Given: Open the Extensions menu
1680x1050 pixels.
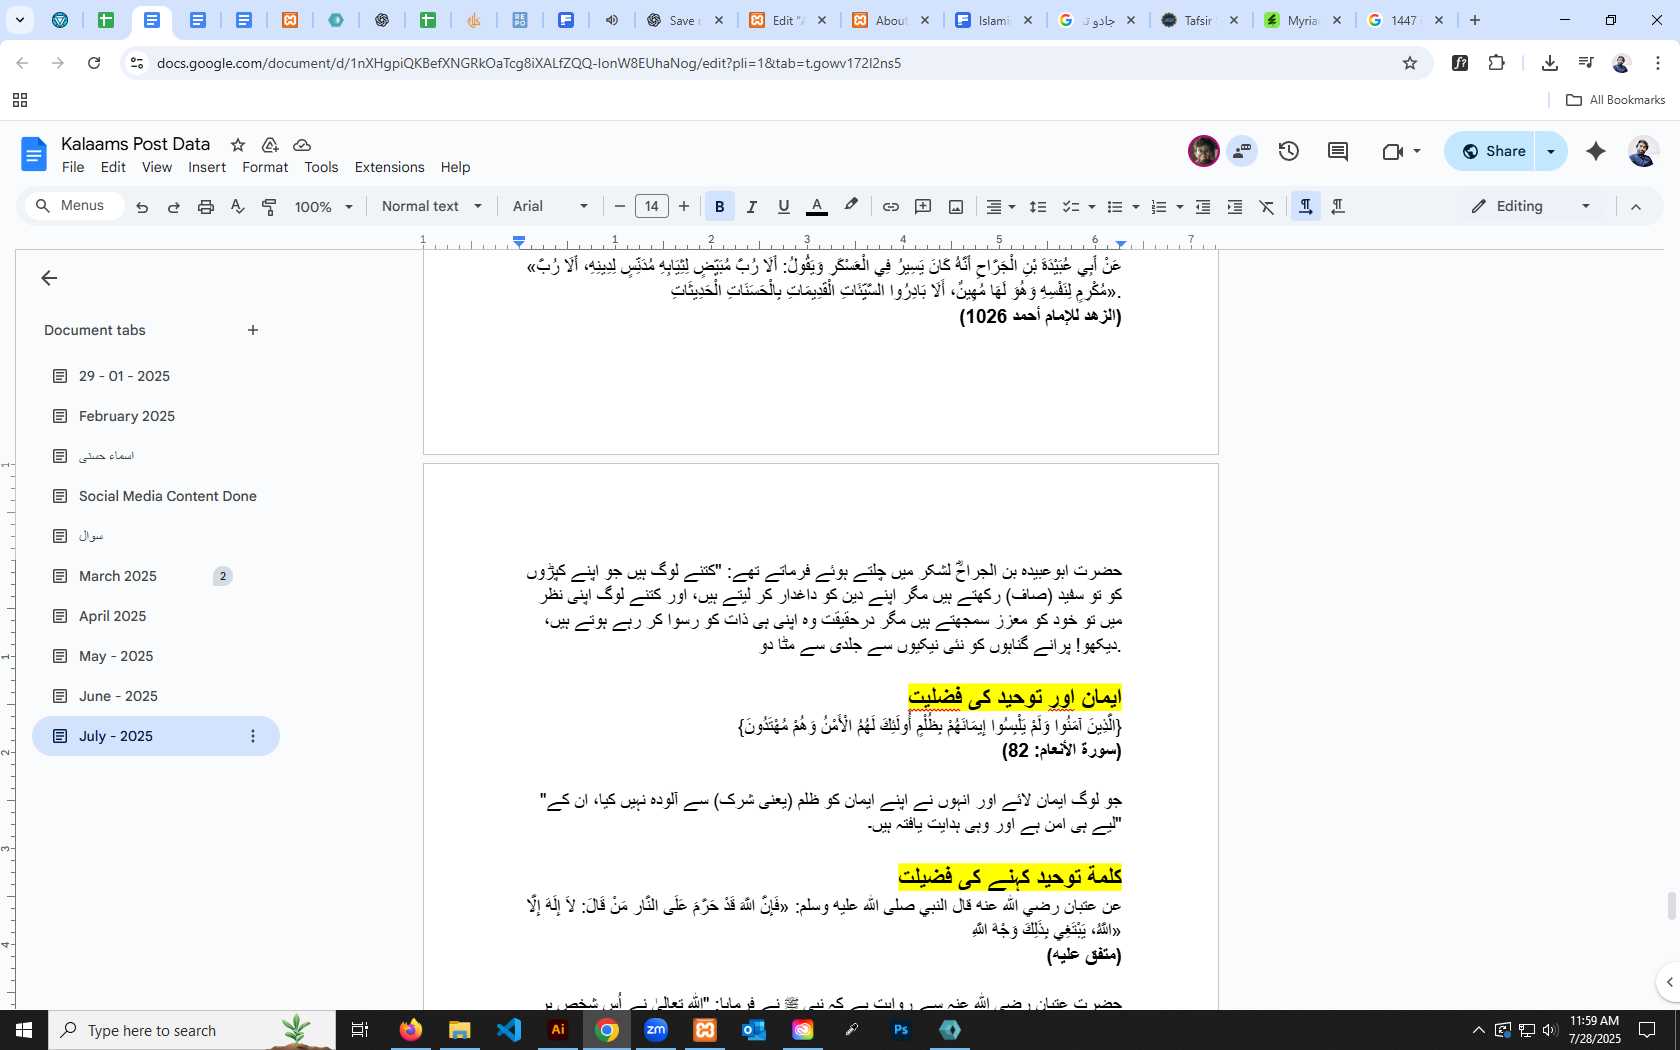Looking at the screenshot, I should click(x=389, y=167).
